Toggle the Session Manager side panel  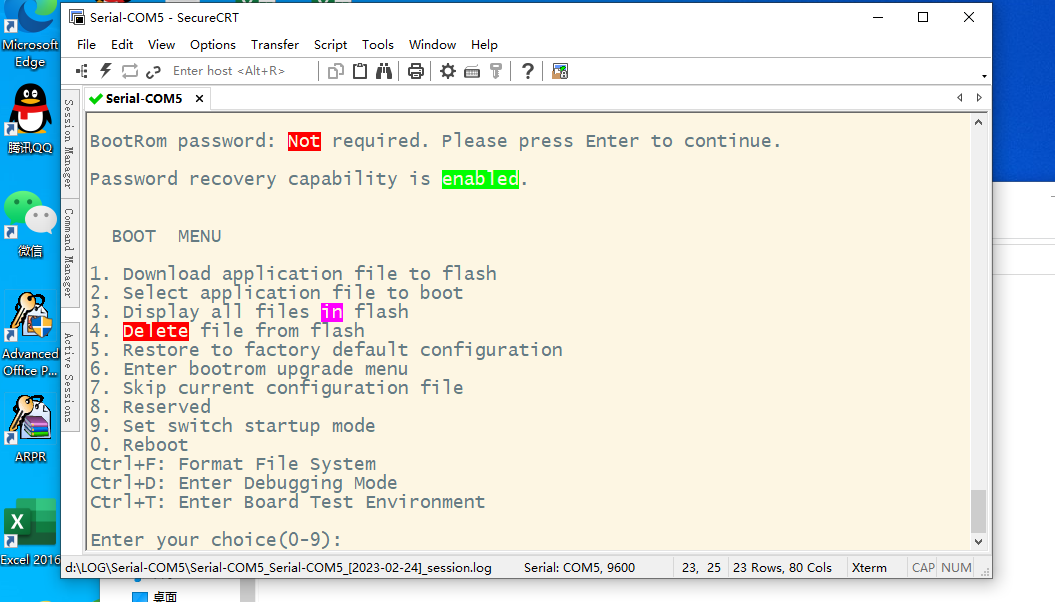point(69,143)
